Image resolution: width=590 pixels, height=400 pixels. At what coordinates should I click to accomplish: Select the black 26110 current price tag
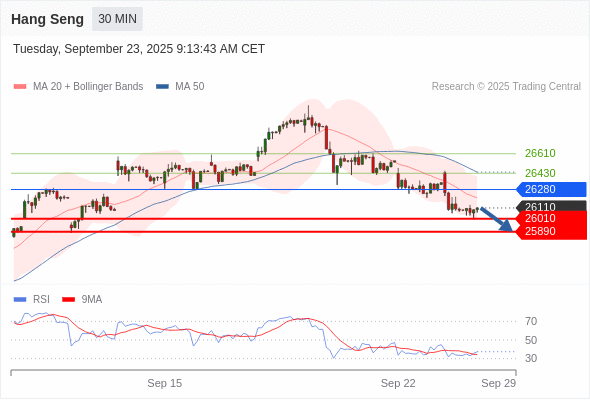pos(552,206)
